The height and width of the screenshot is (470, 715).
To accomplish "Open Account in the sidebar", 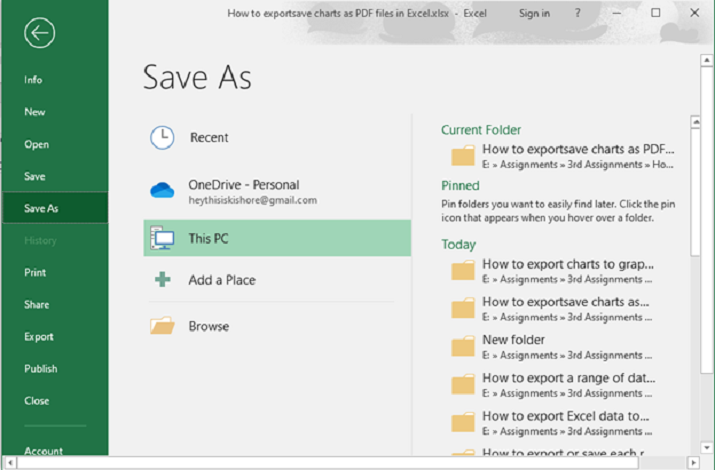I will click(x=43, y=451).
